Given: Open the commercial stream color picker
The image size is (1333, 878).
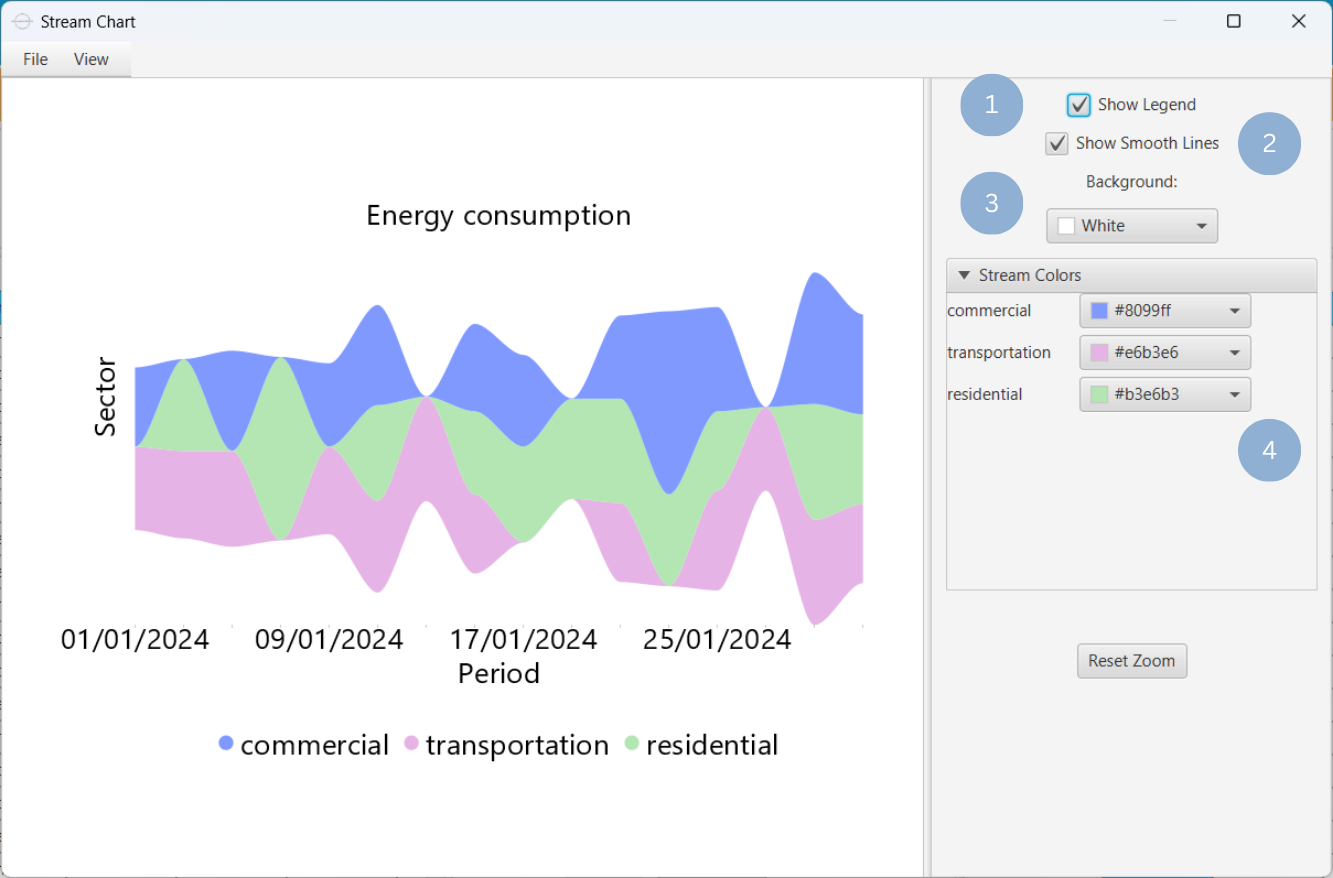Looking at the screenshot, I should (x=1165, y=311).
